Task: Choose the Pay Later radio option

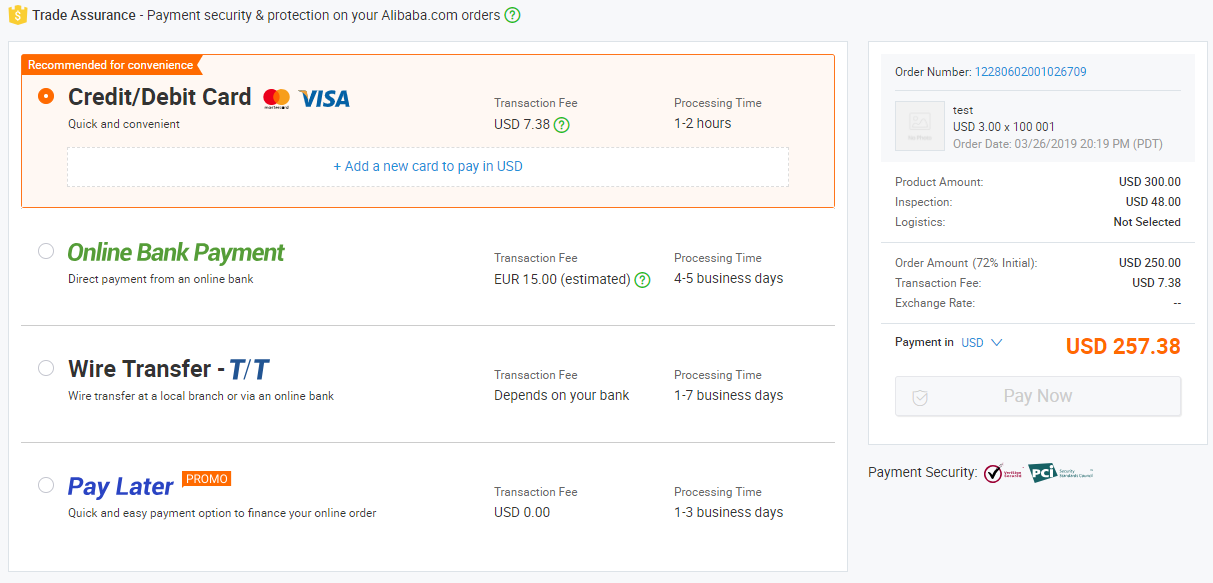Action: [x=46, y=485]
